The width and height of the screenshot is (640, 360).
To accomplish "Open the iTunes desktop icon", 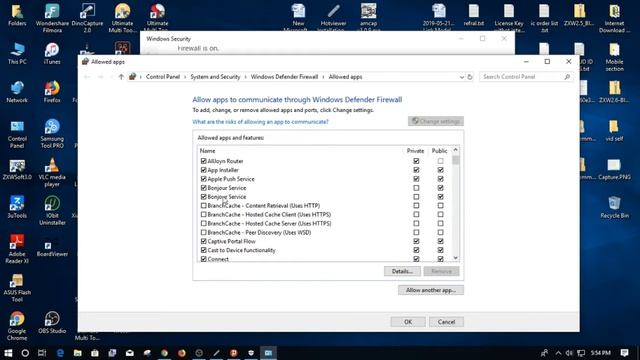I will click(x=52, y=53).
